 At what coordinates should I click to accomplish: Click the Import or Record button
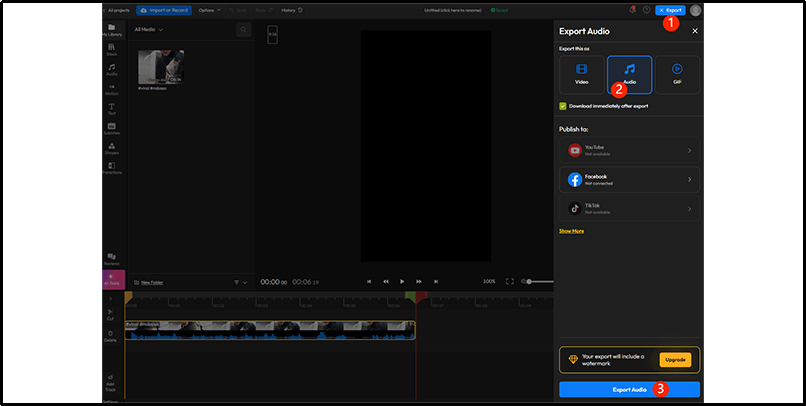164,10
